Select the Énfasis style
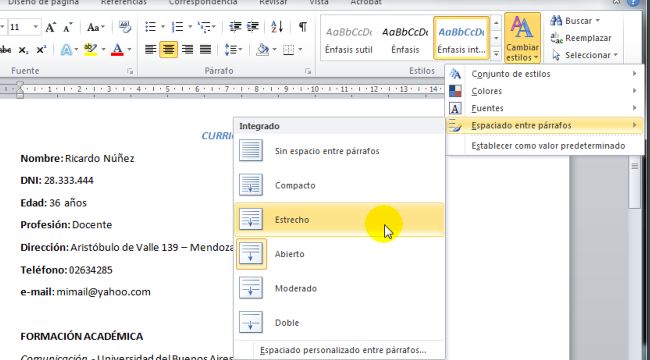Screen dimensions: 650x360 405,39
